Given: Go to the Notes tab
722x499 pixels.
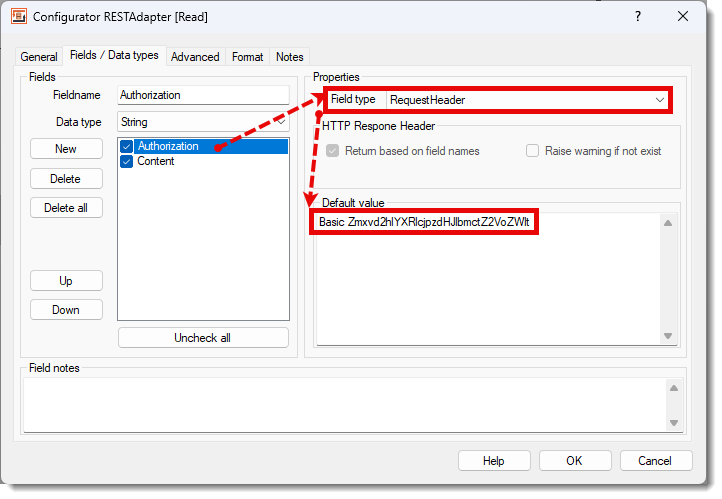Looking at the screenshot, I should pyautogui.click(x=290, y=57).
